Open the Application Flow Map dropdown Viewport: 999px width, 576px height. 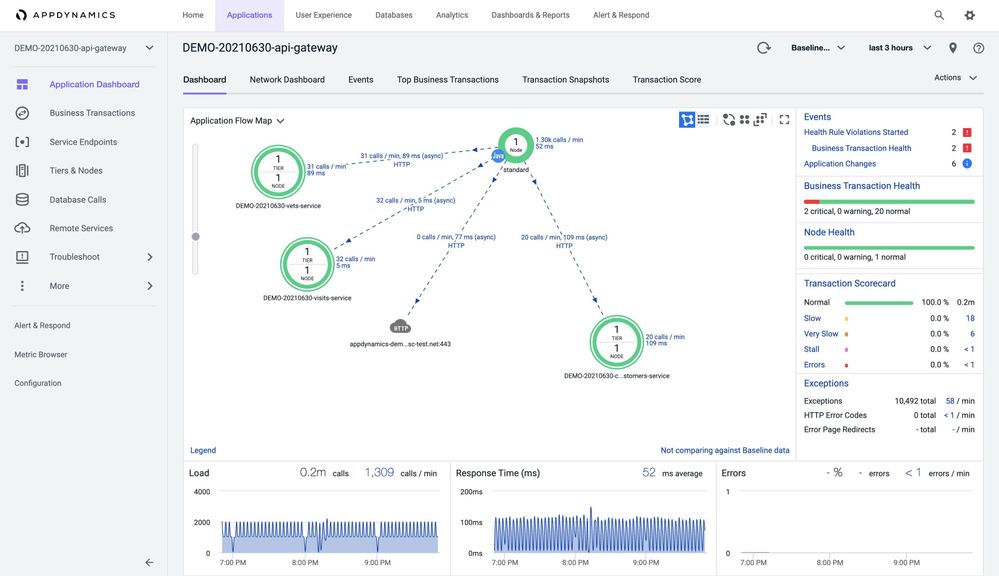237,120
